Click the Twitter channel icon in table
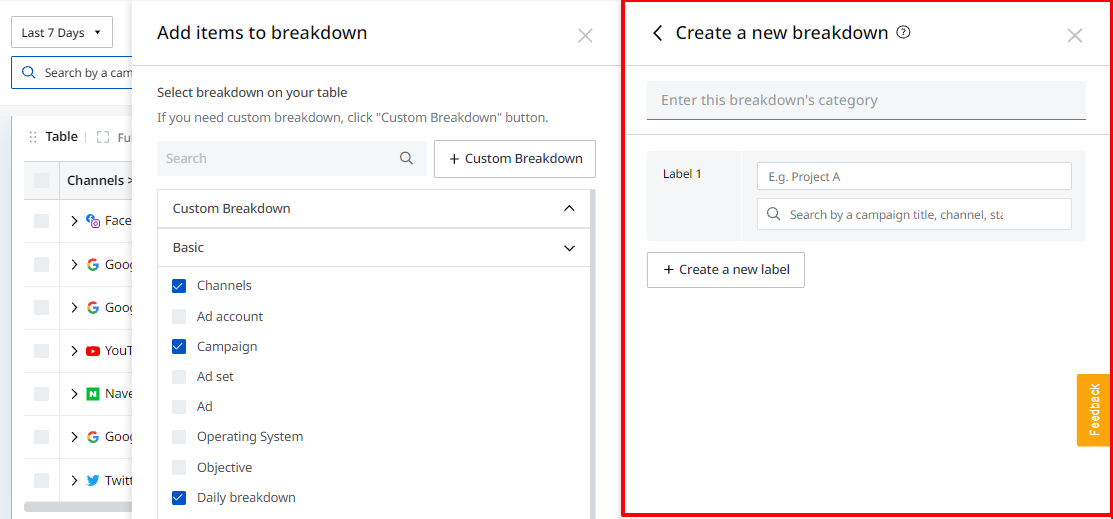1113x519 pixels. click(x=92, y=481)
